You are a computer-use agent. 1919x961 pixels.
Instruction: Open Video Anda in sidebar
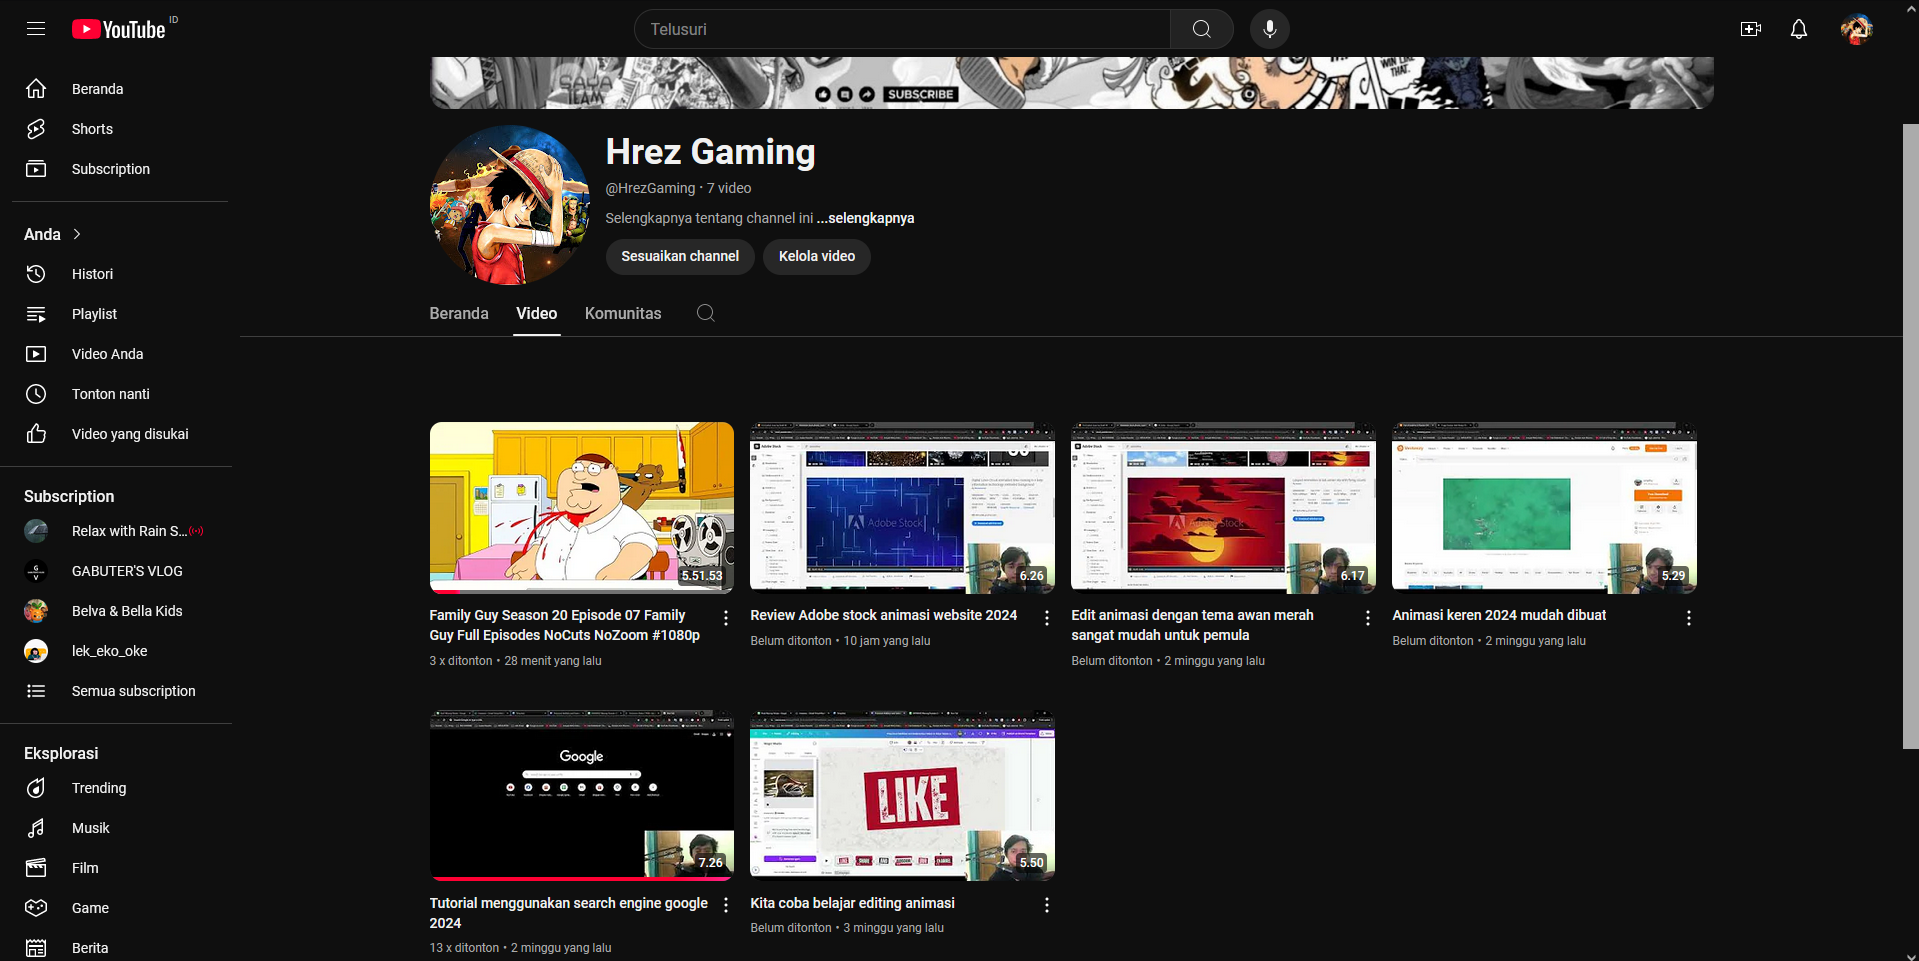coord(120,354)
